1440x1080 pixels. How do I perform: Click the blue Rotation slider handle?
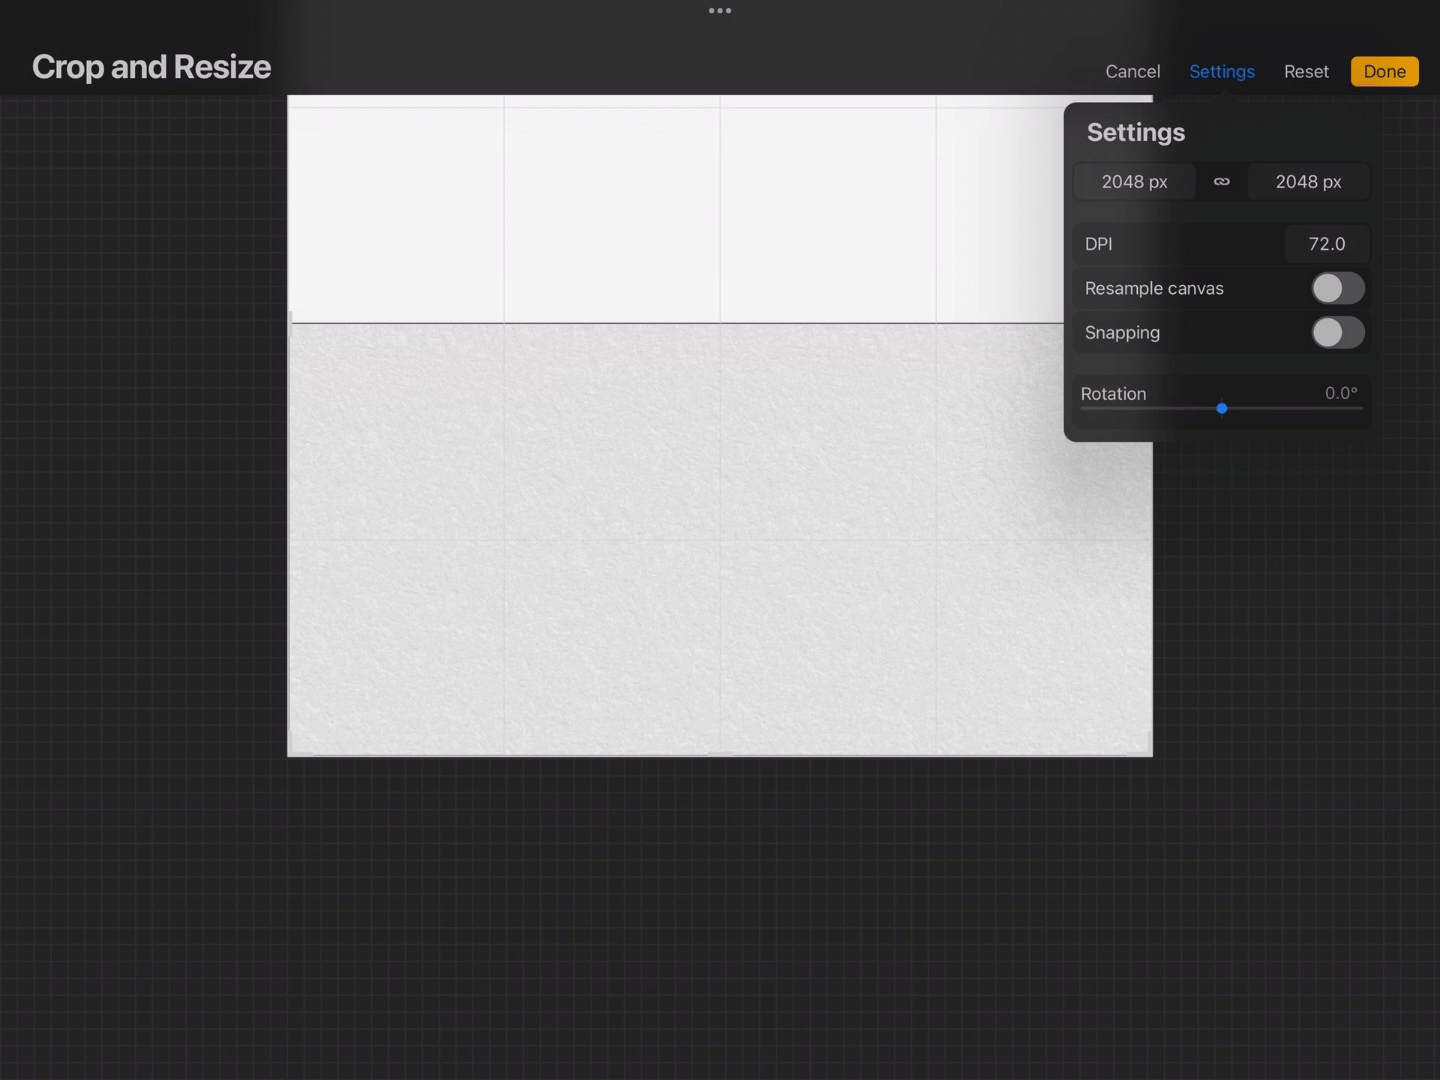(x=1221, y=409)
